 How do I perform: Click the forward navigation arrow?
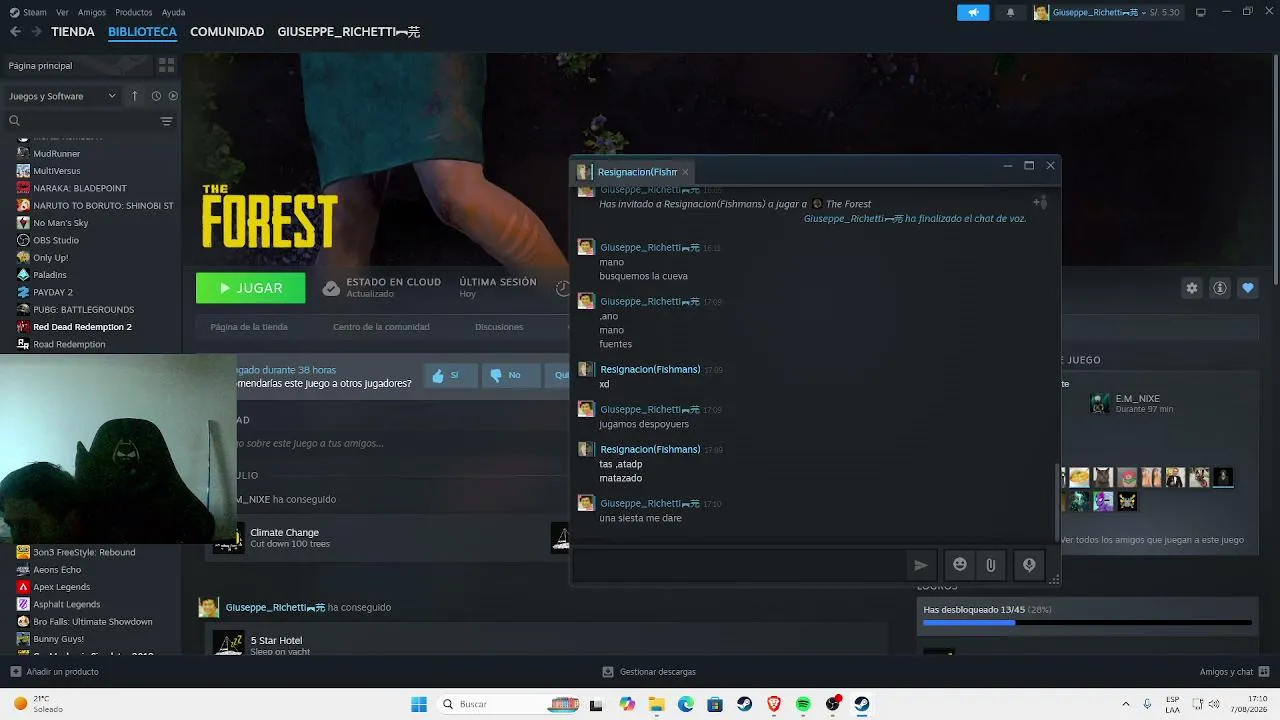[36, 32]
